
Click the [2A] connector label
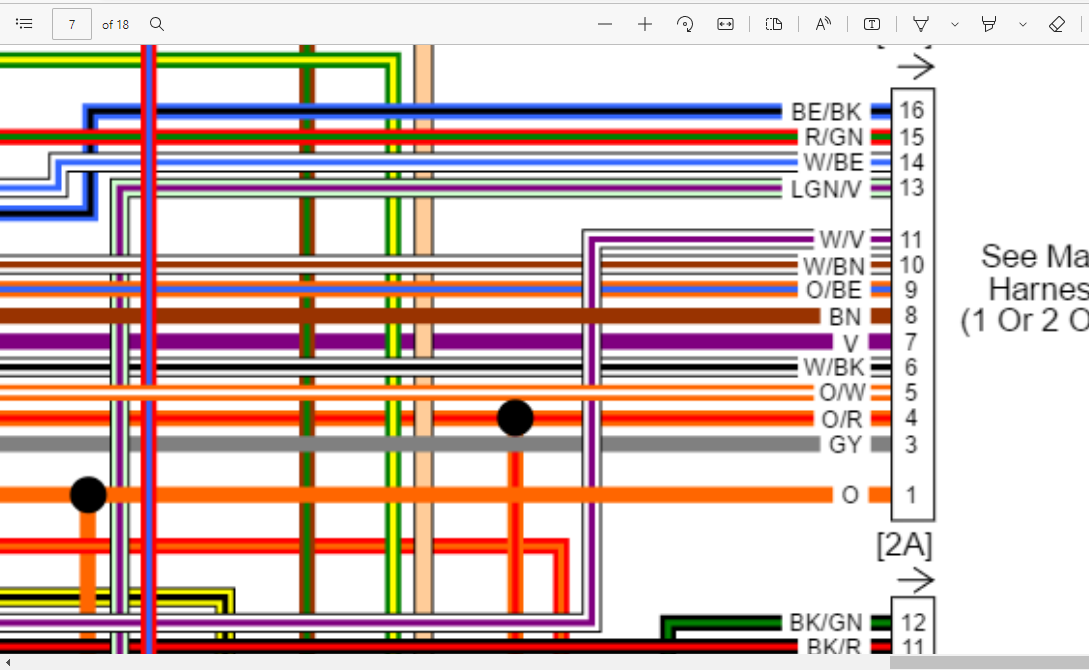click(x=904, y=546)
